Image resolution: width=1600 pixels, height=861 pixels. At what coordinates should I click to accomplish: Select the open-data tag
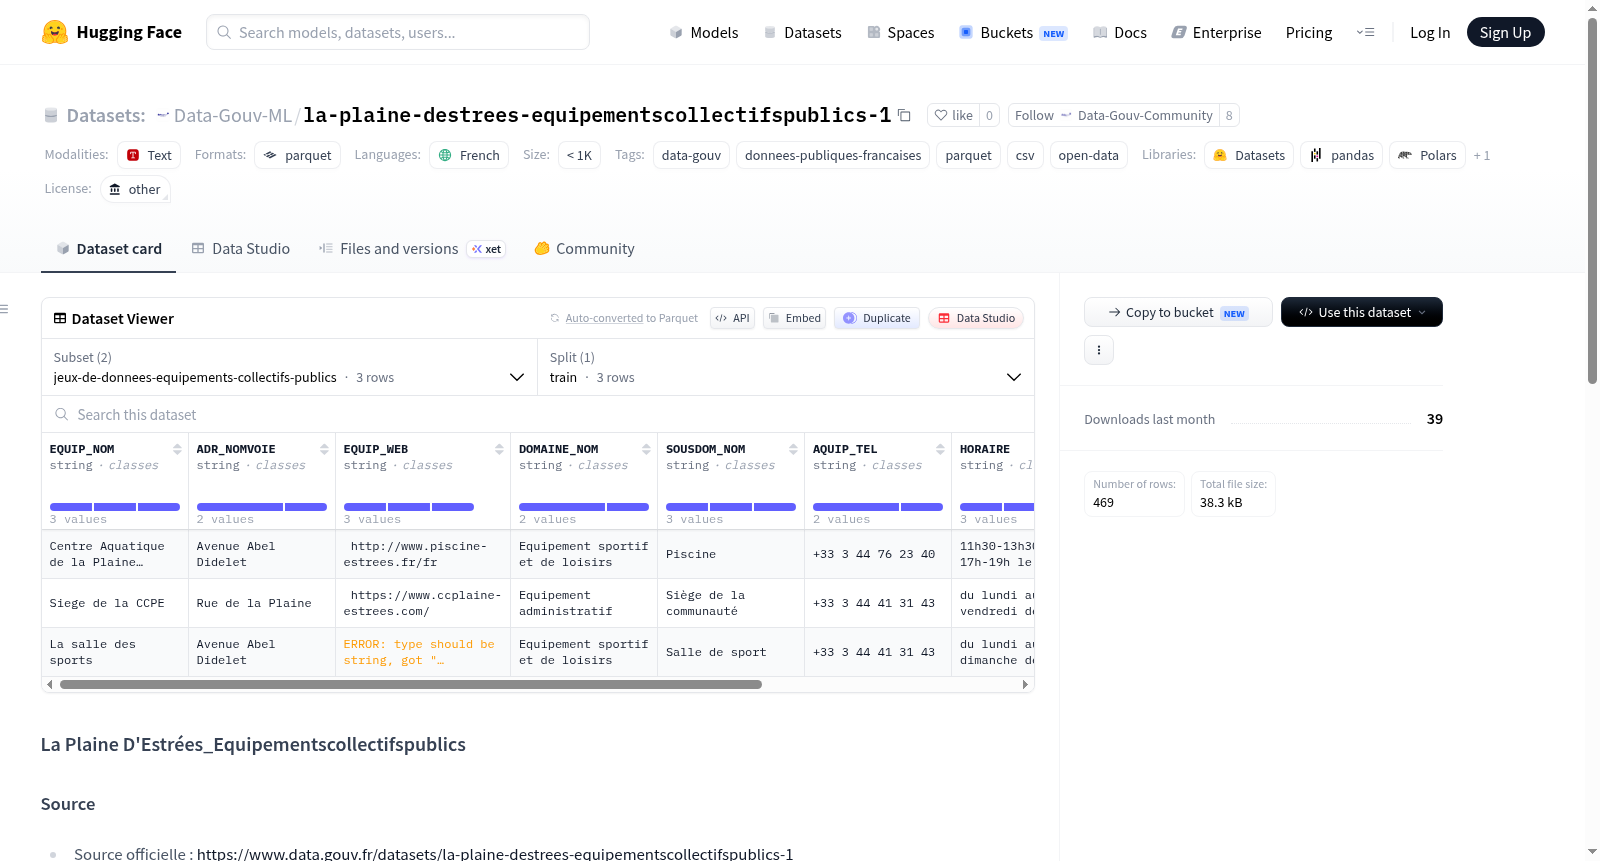(x=1089, y=155)
